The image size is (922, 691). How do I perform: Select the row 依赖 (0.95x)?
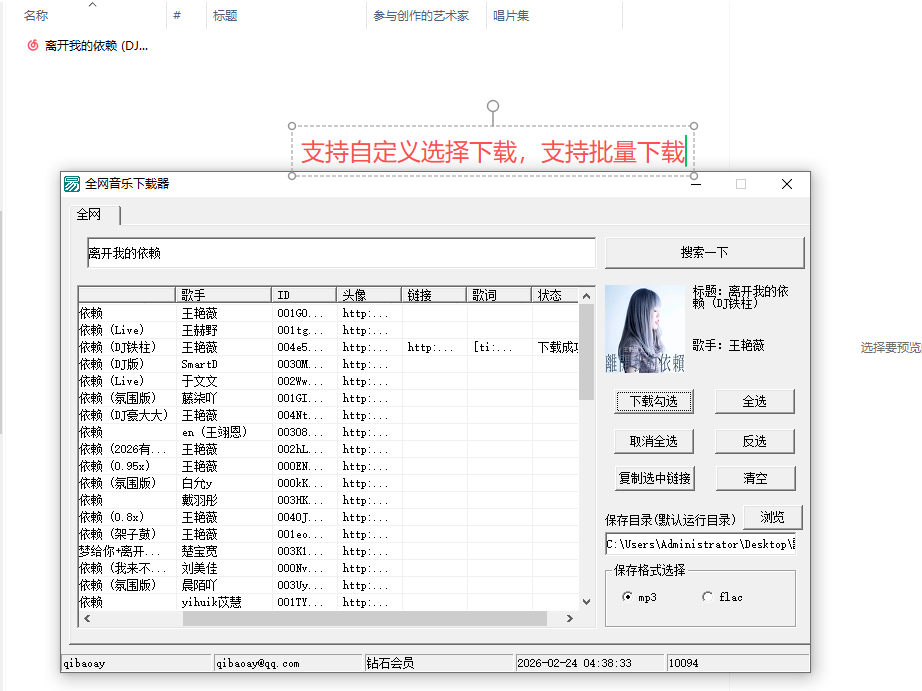coord(329,467)
